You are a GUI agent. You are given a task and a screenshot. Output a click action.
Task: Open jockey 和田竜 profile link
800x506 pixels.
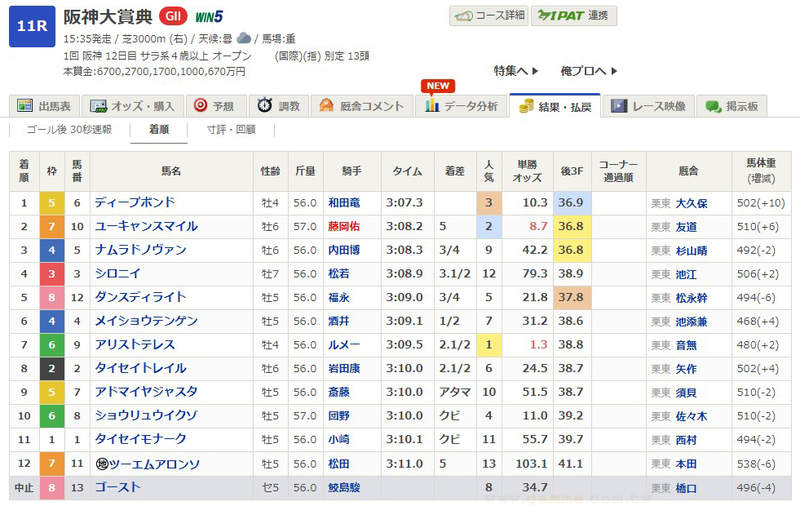[343, 202]
